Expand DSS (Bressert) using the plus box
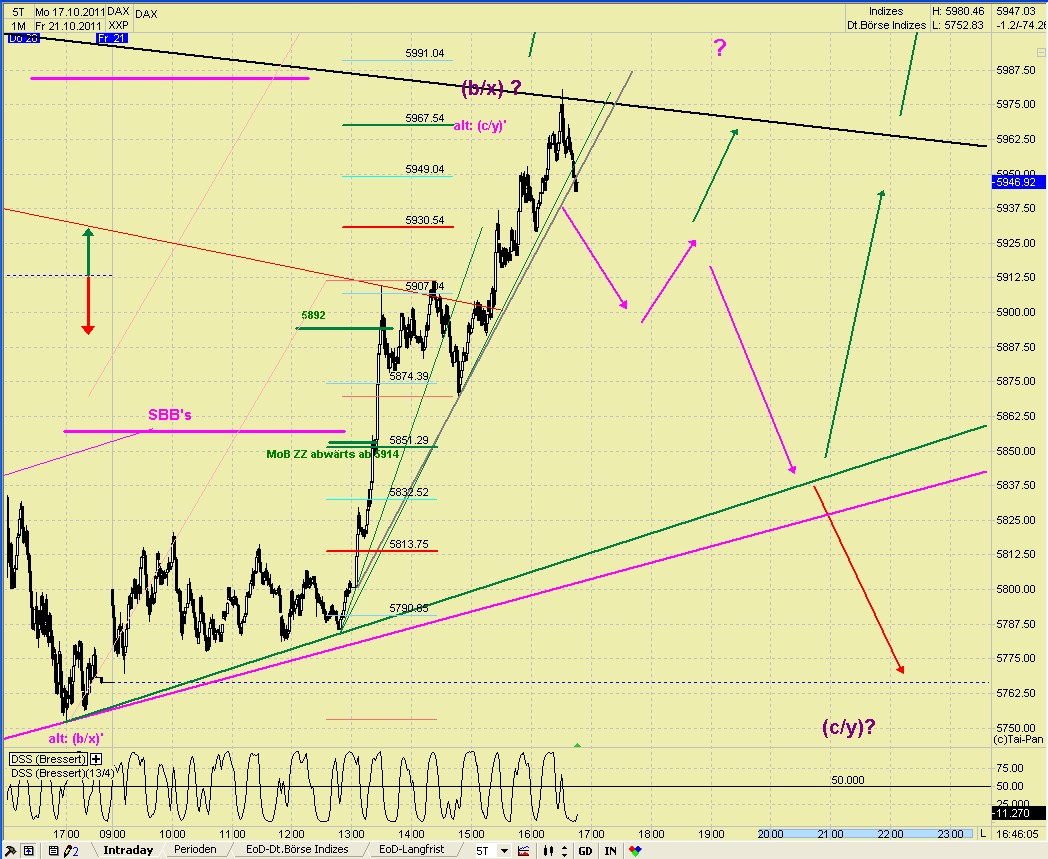Viewport: 1048px width, 859px height. [94, 758]
